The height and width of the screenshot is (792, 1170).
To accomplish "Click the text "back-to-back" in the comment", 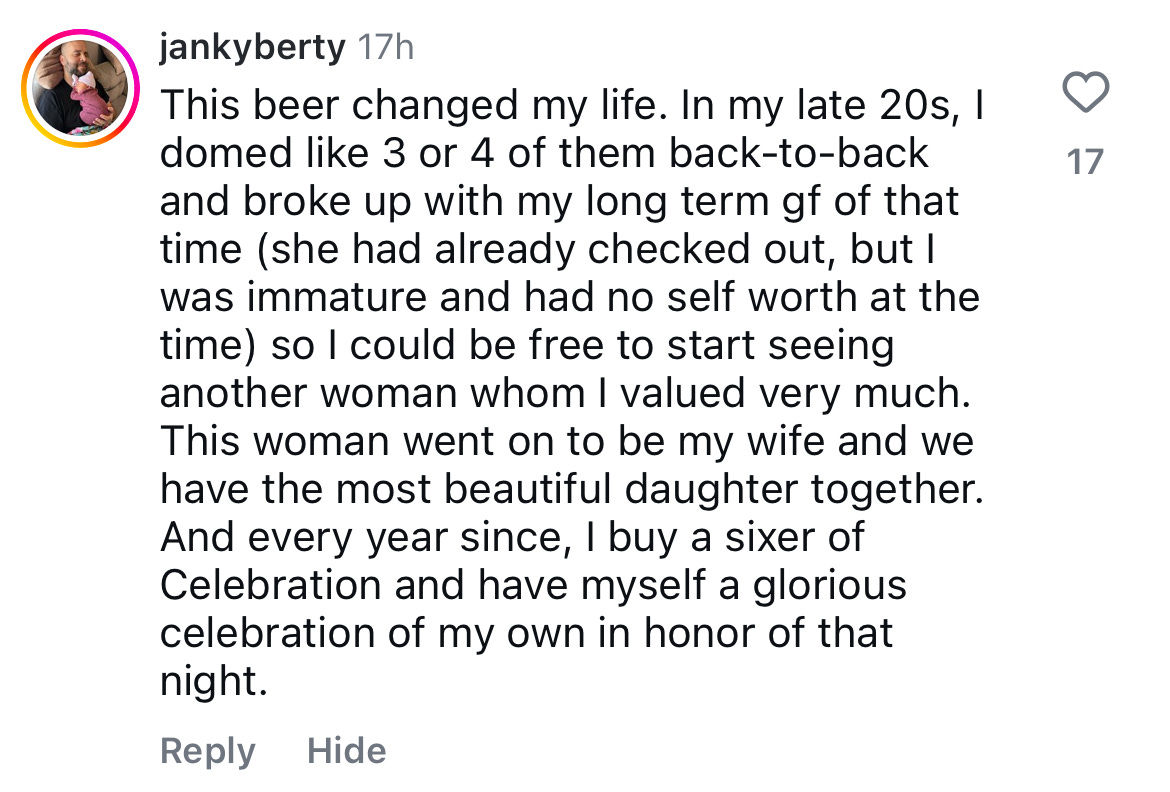I will coord(798,153).
